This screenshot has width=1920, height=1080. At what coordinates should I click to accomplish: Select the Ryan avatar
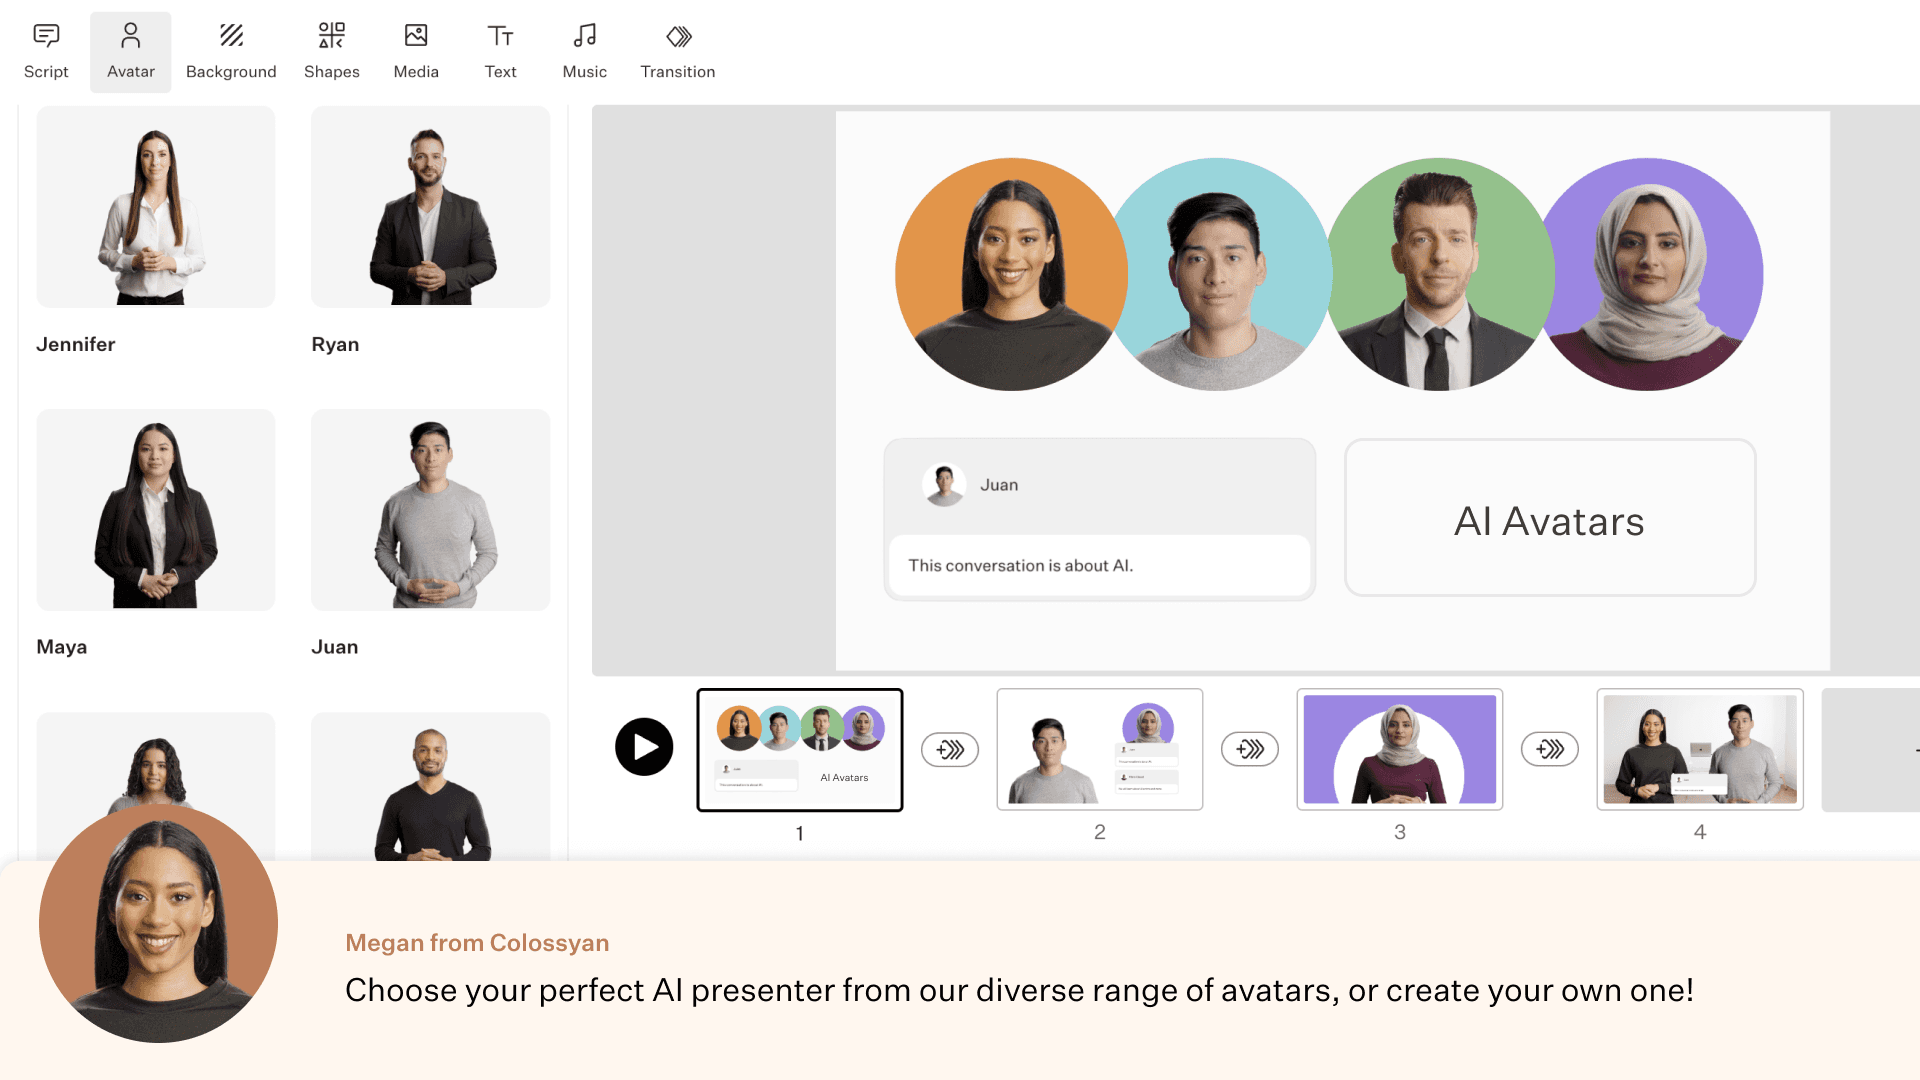click(430, 207)
